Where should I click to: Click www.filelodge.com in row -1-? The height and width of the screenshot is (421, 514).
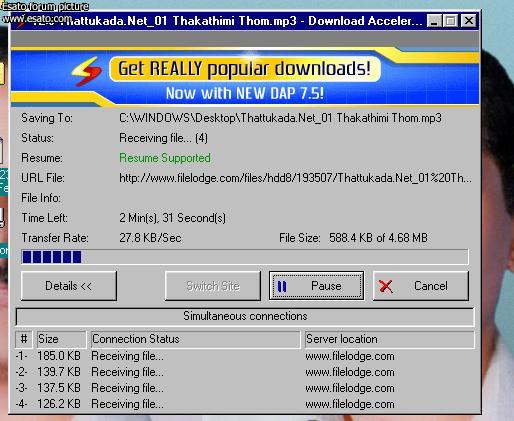tap(350, 356)
